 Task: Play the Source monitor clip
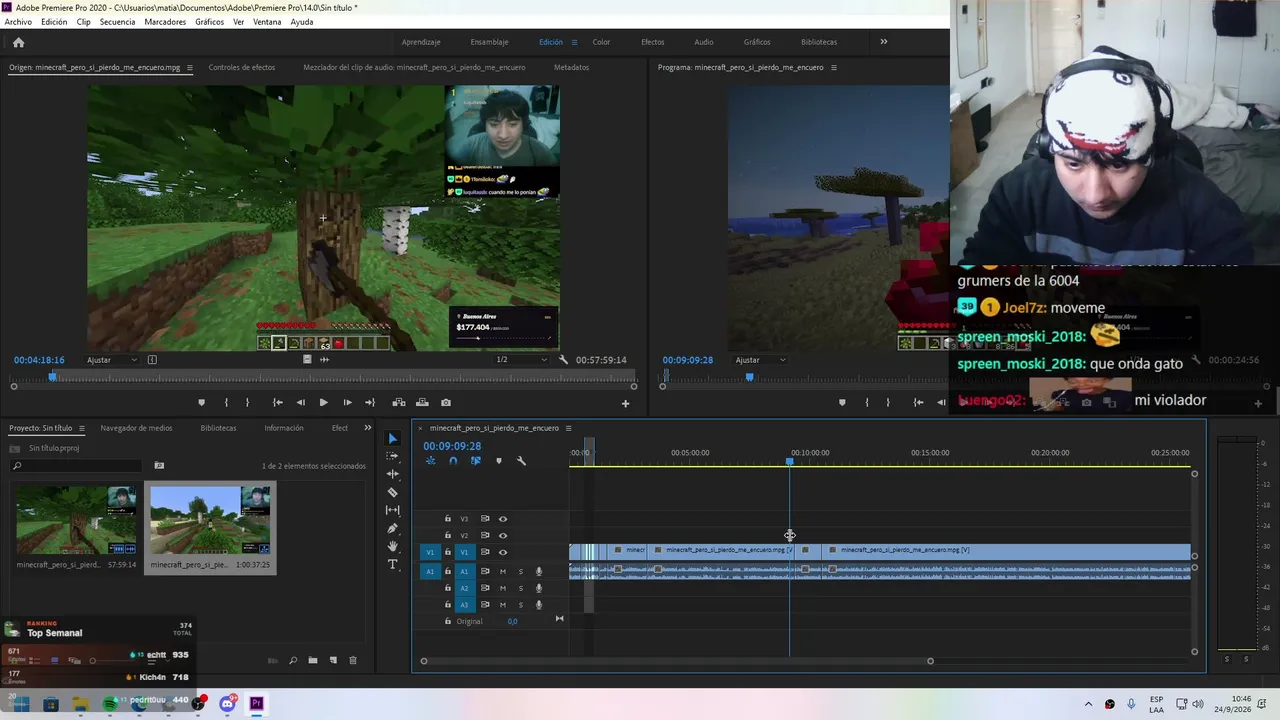323,403
